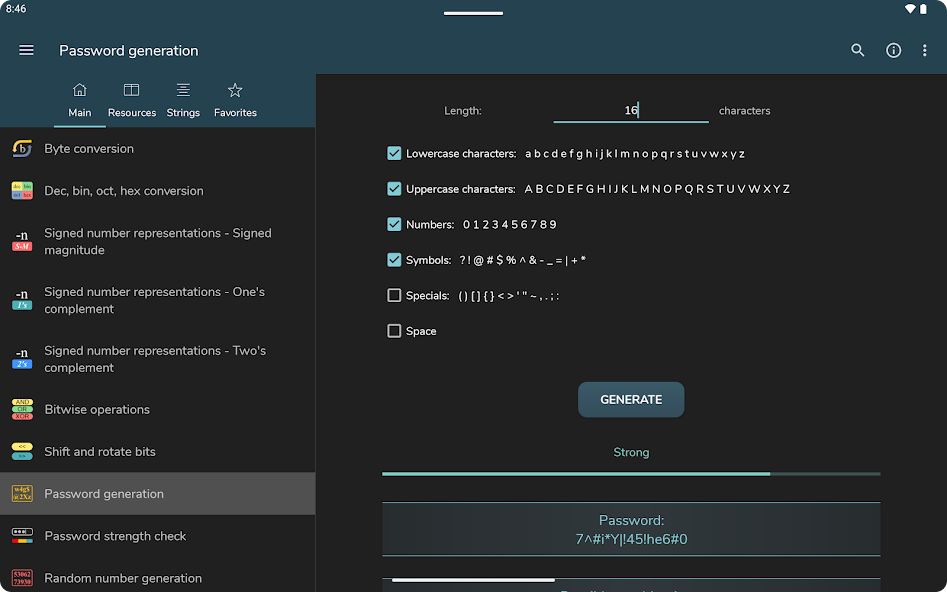Open the hamburger navigation menu
947x592 pixels.
coord(26,50)
